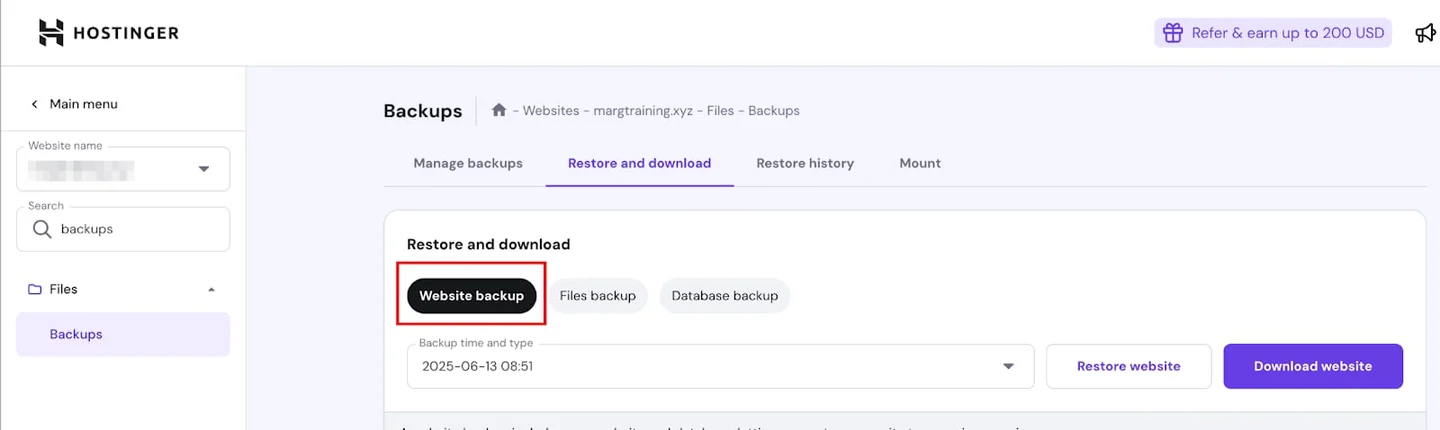
Task: Click the Backups page heading
Action: pos(423,111)
